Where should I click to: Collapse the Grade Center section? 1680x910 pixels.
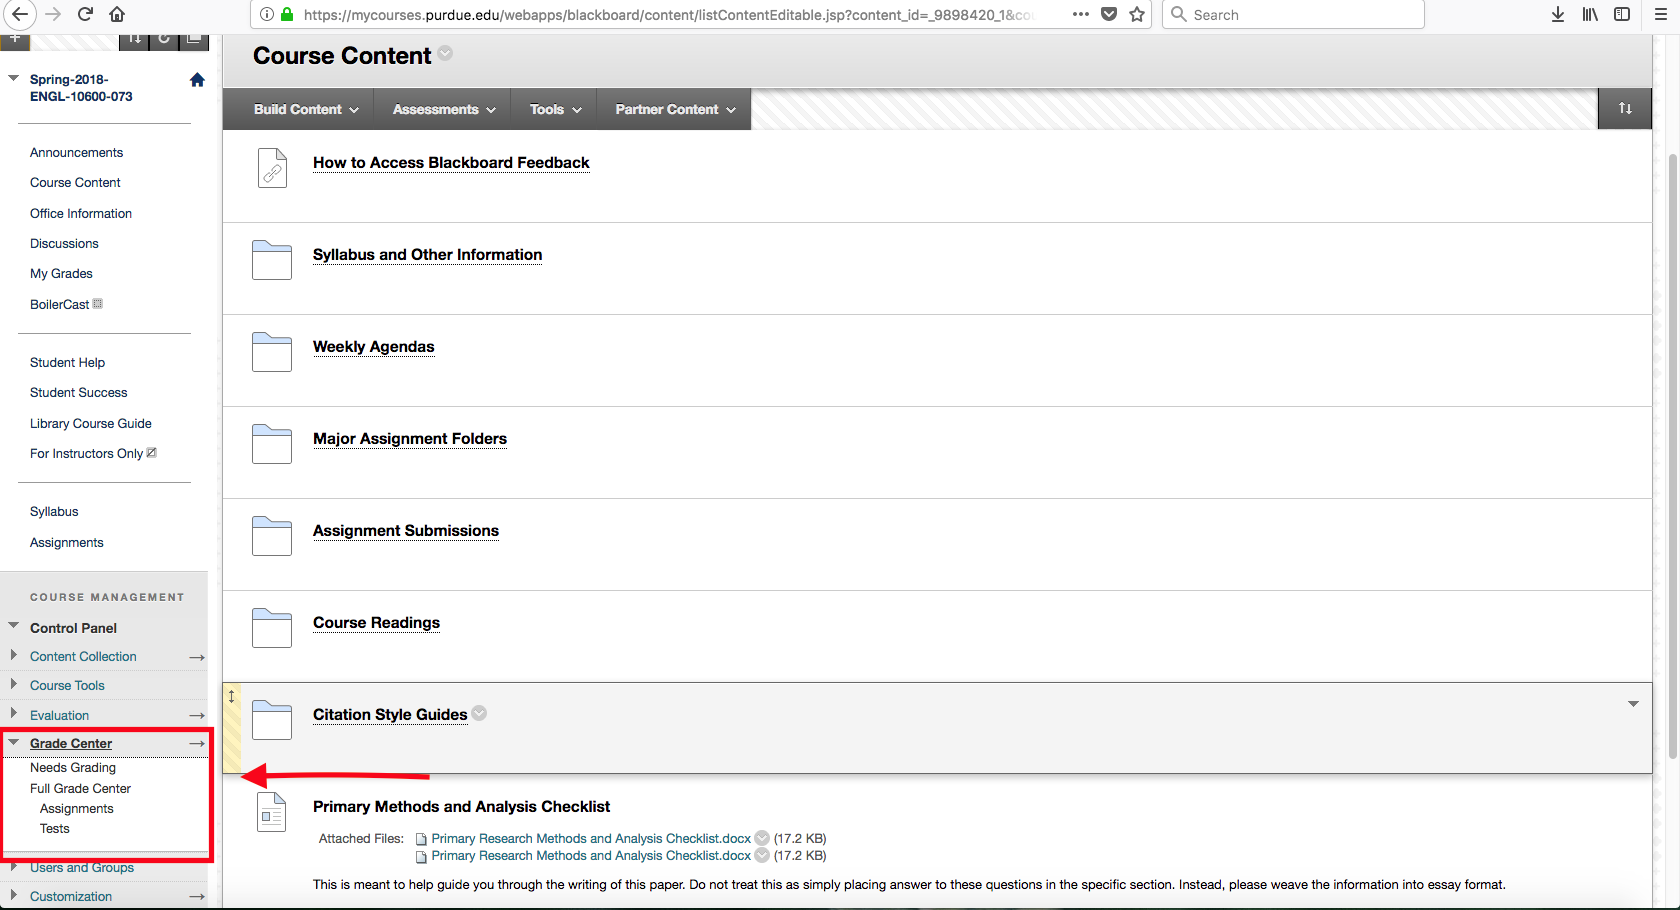coord(14,743)
